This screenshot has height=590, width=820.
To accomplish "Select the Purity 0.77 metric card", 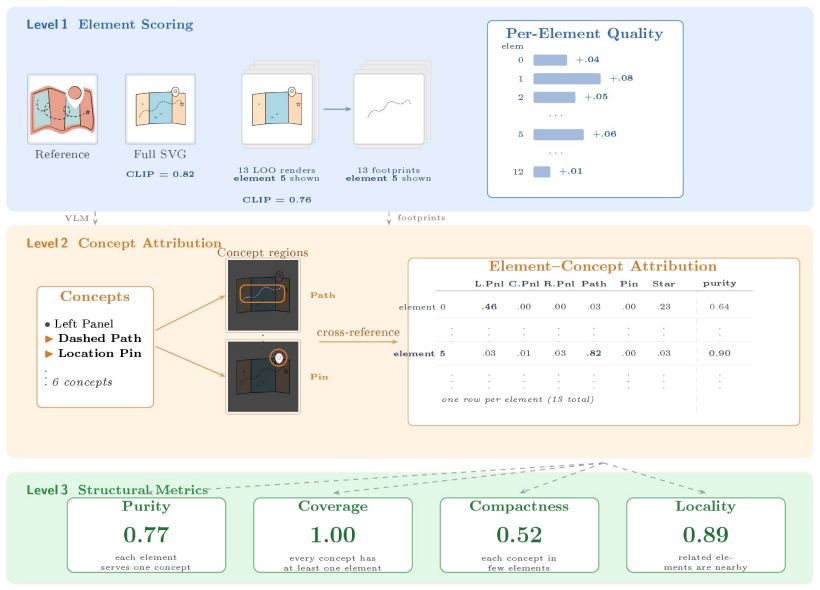I will [x=146, y=535].
